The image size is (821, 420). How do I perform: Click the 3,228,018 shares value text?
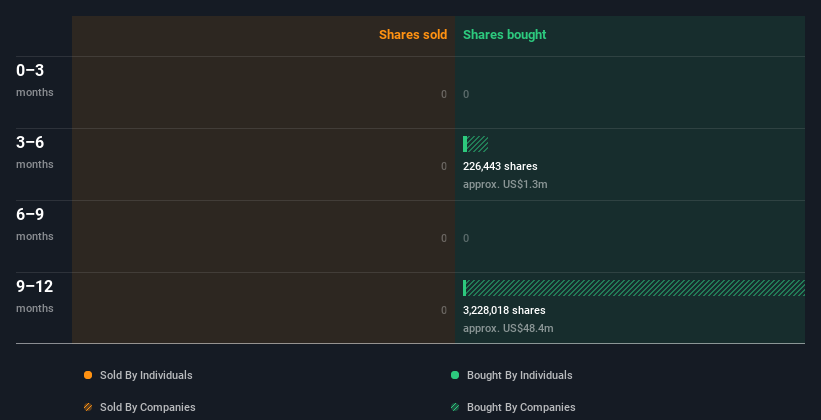pos(504,310)
